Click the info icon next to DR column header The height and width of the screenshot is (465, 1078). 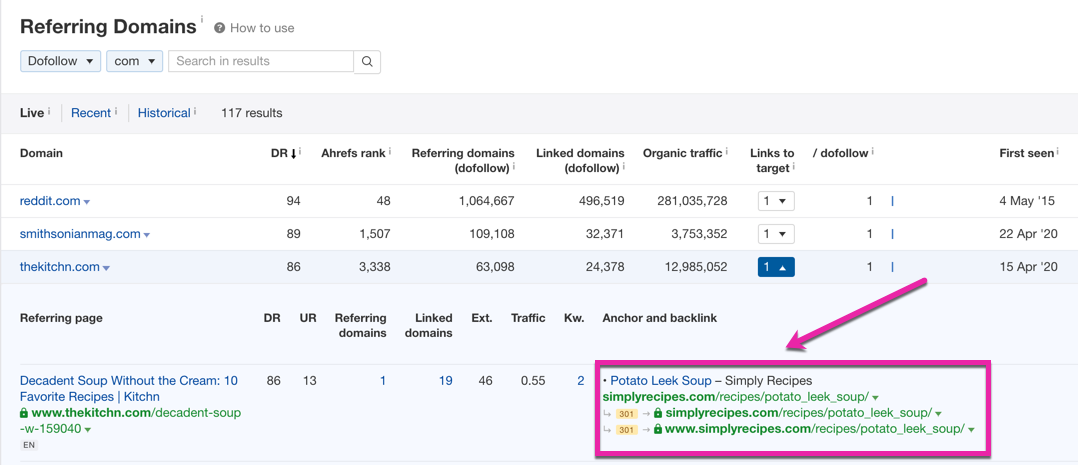pos(300,152)
